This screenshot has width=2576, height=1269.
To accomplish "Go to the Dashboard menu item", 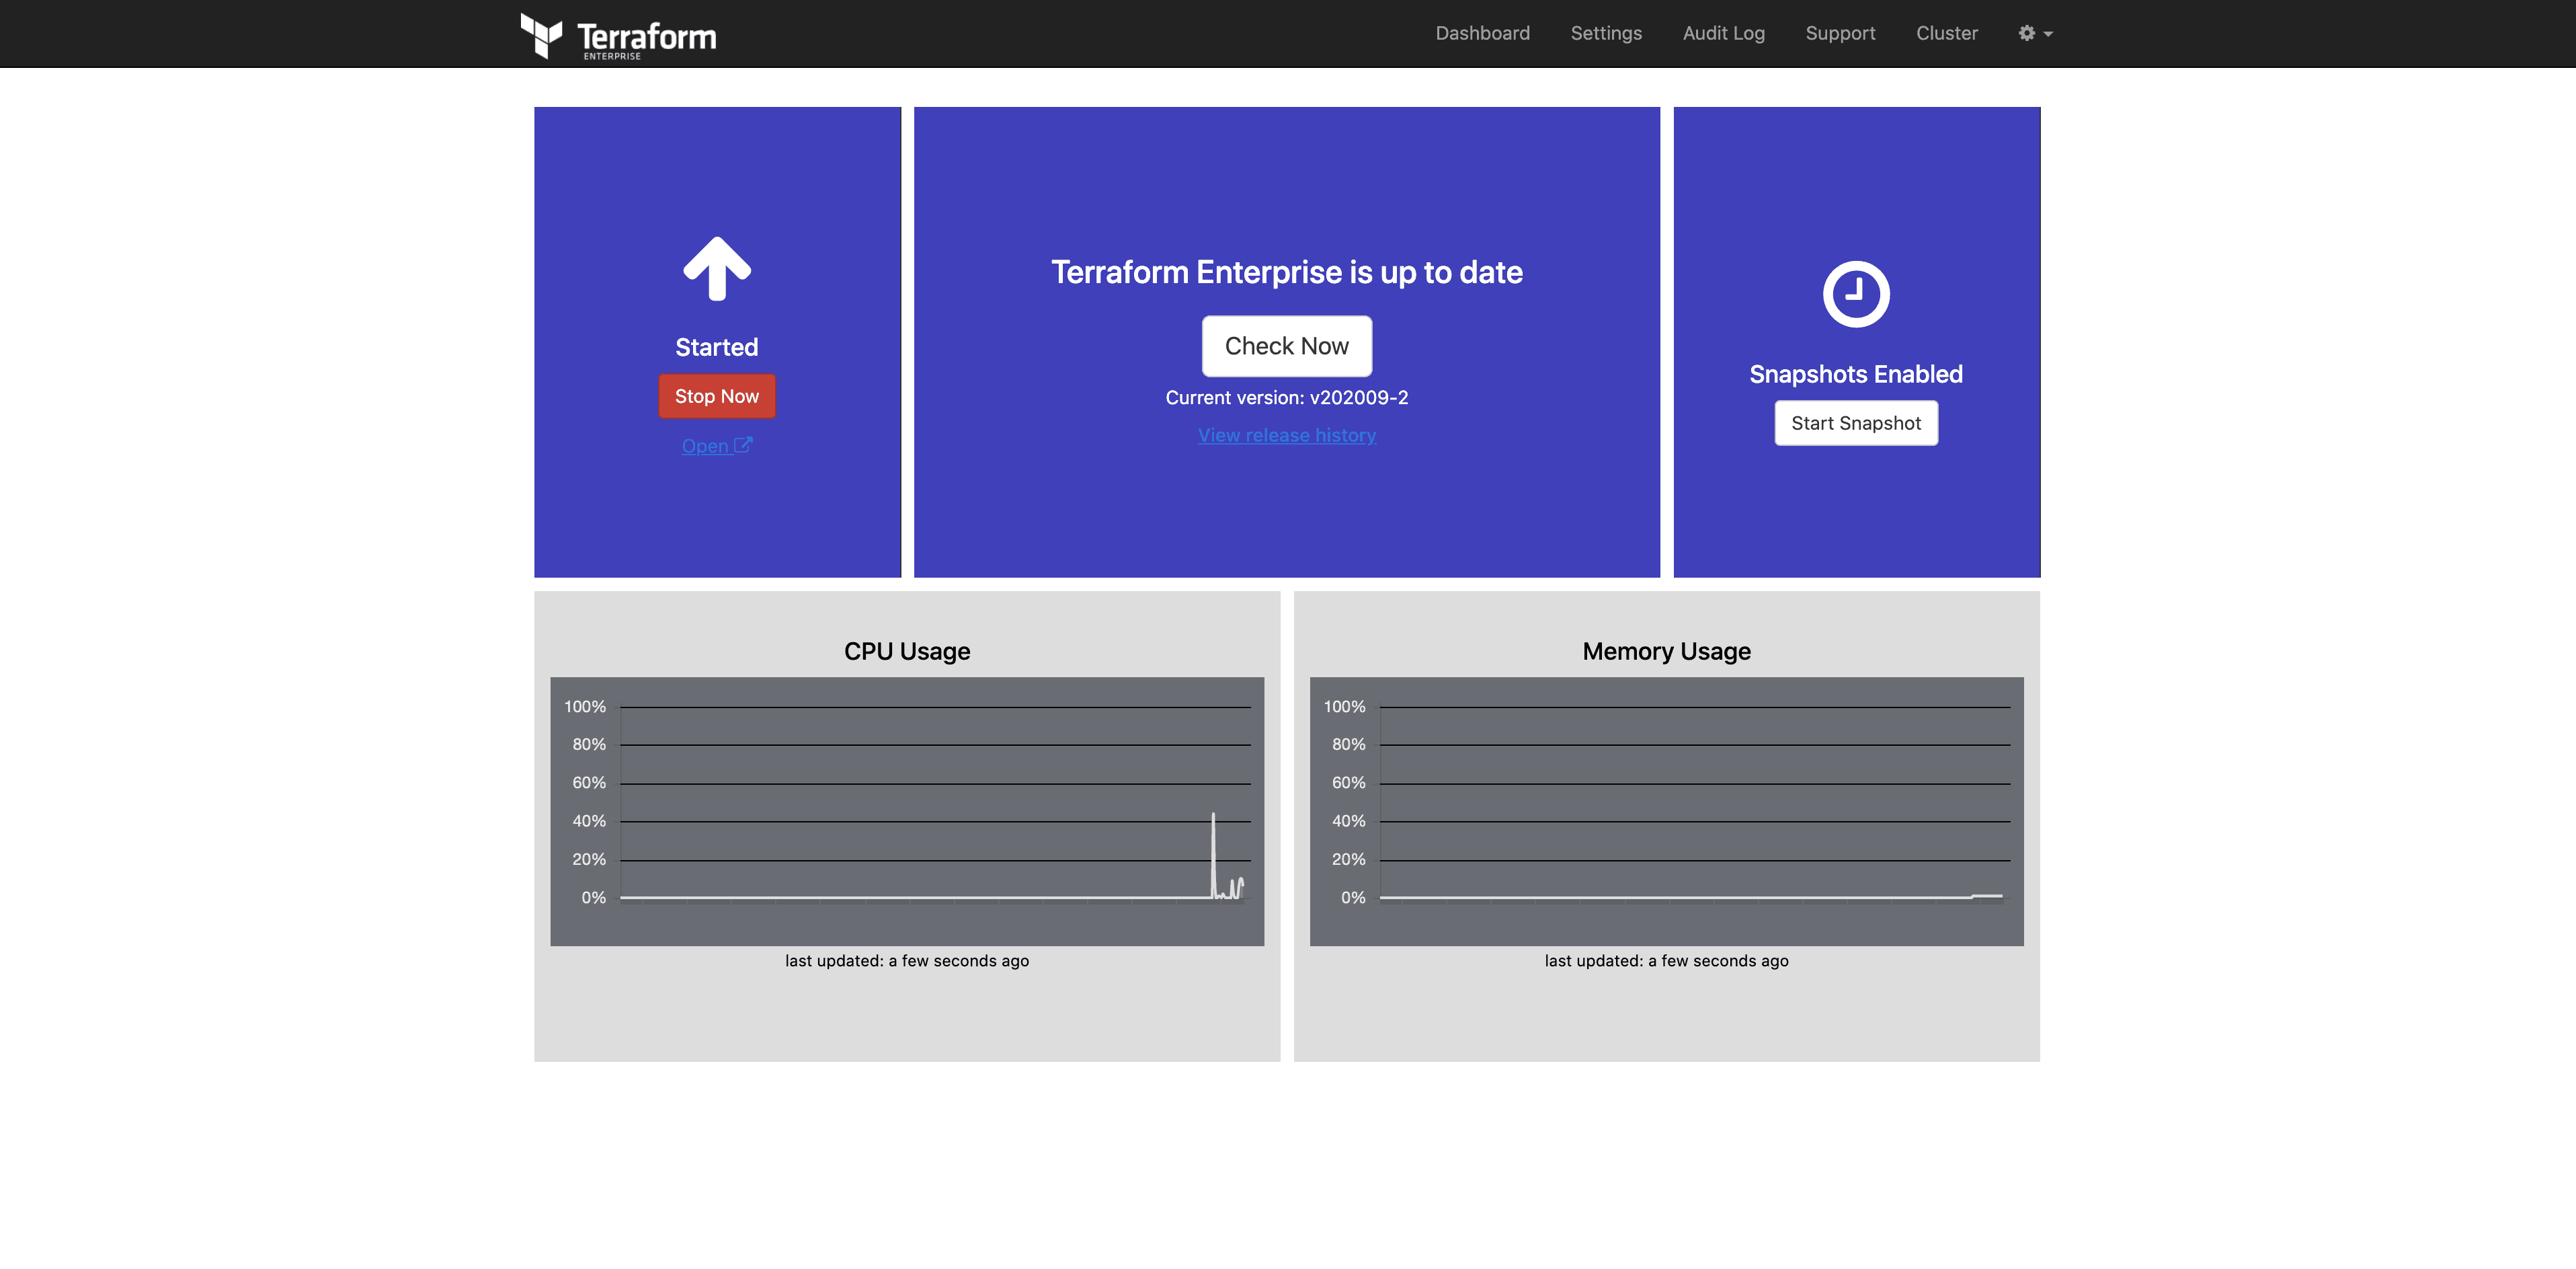I will (x=1482, y=33).
